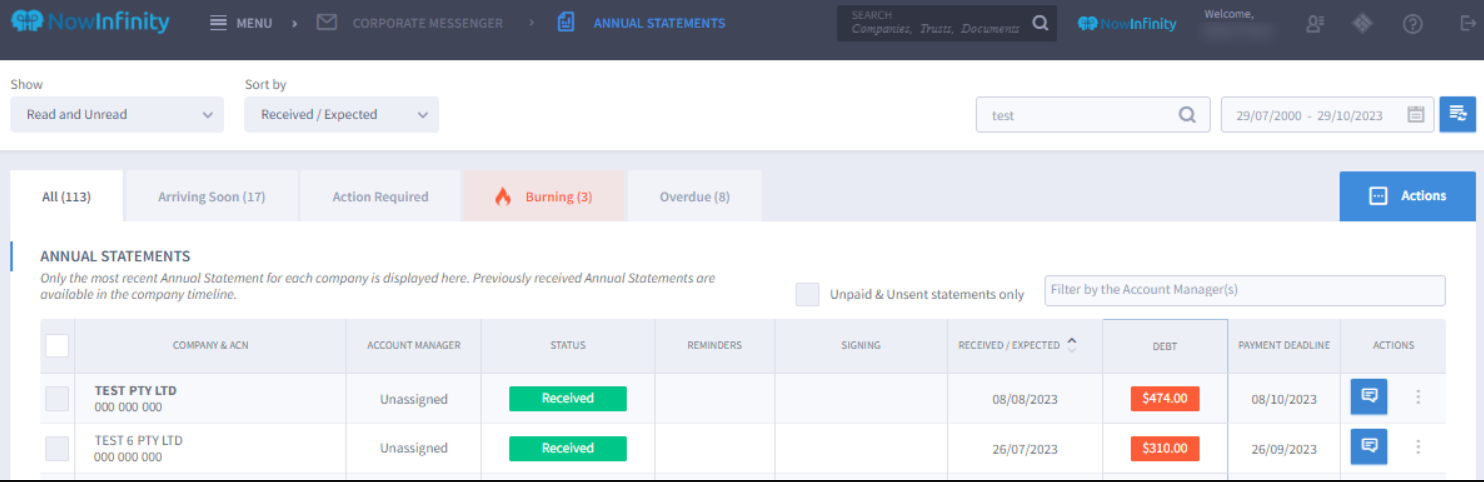Viewport: 1484px width, 482px height.
Task: Open the help question mark icon
Action: pyautogui.click(x=1412, y=24)
